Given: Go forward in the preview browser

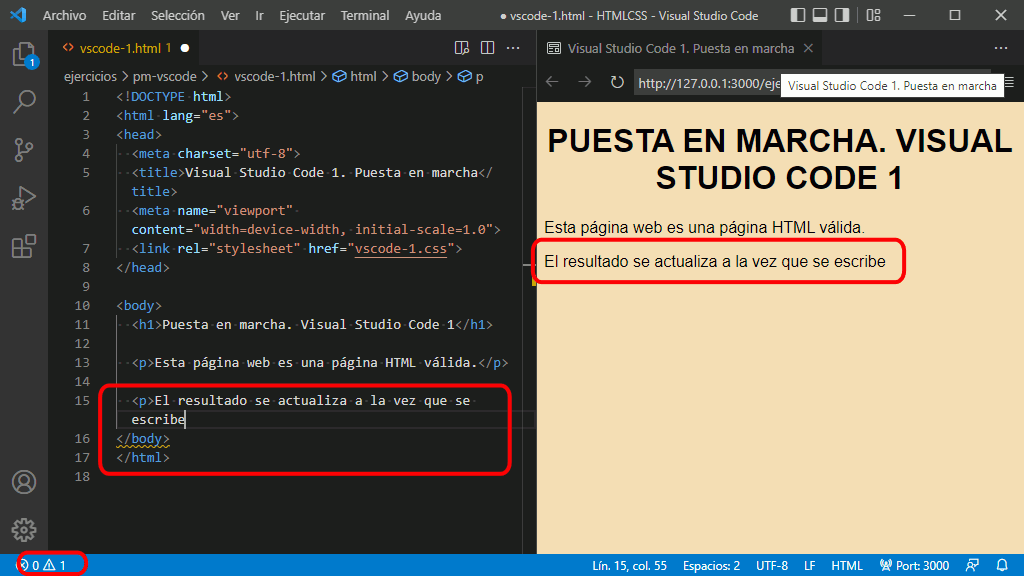Looking at the screenshot, I should [x=584, y=82].
